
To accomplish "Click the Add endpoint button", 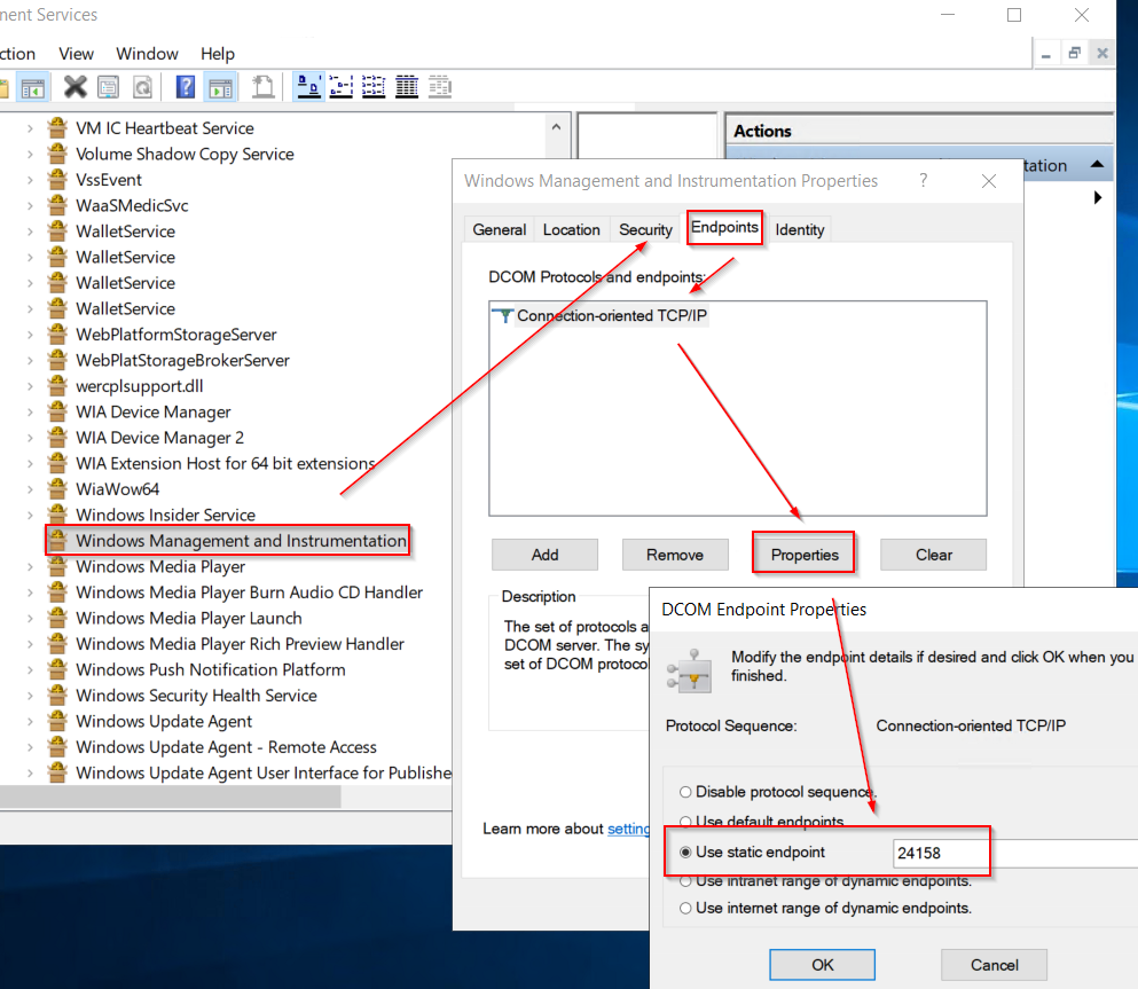I will pyautogui.click(x=544, y=555).
